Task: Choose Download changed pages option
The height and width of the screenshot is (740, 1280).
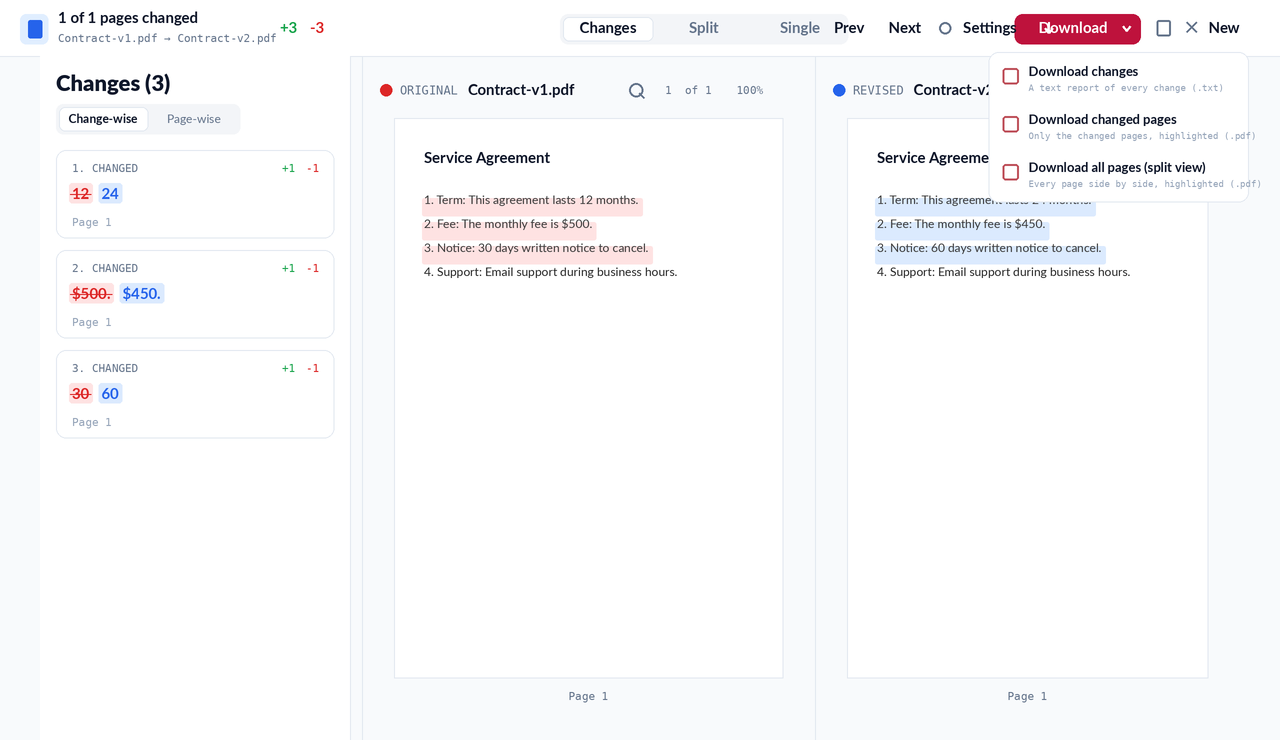Action: click(x=1118, y=126)
